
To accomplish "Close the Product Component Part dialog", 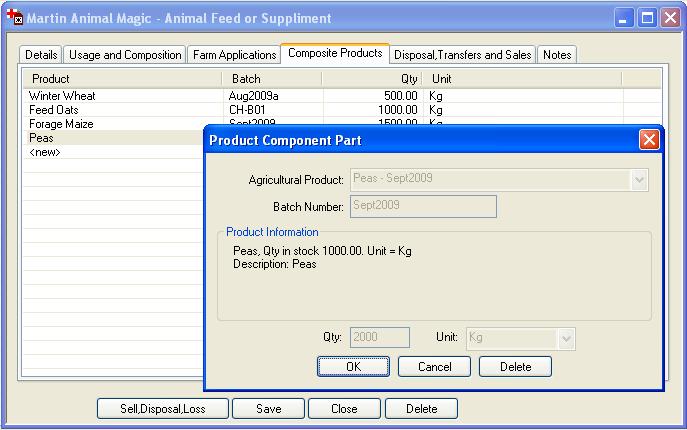I will [x=649, y=140].
